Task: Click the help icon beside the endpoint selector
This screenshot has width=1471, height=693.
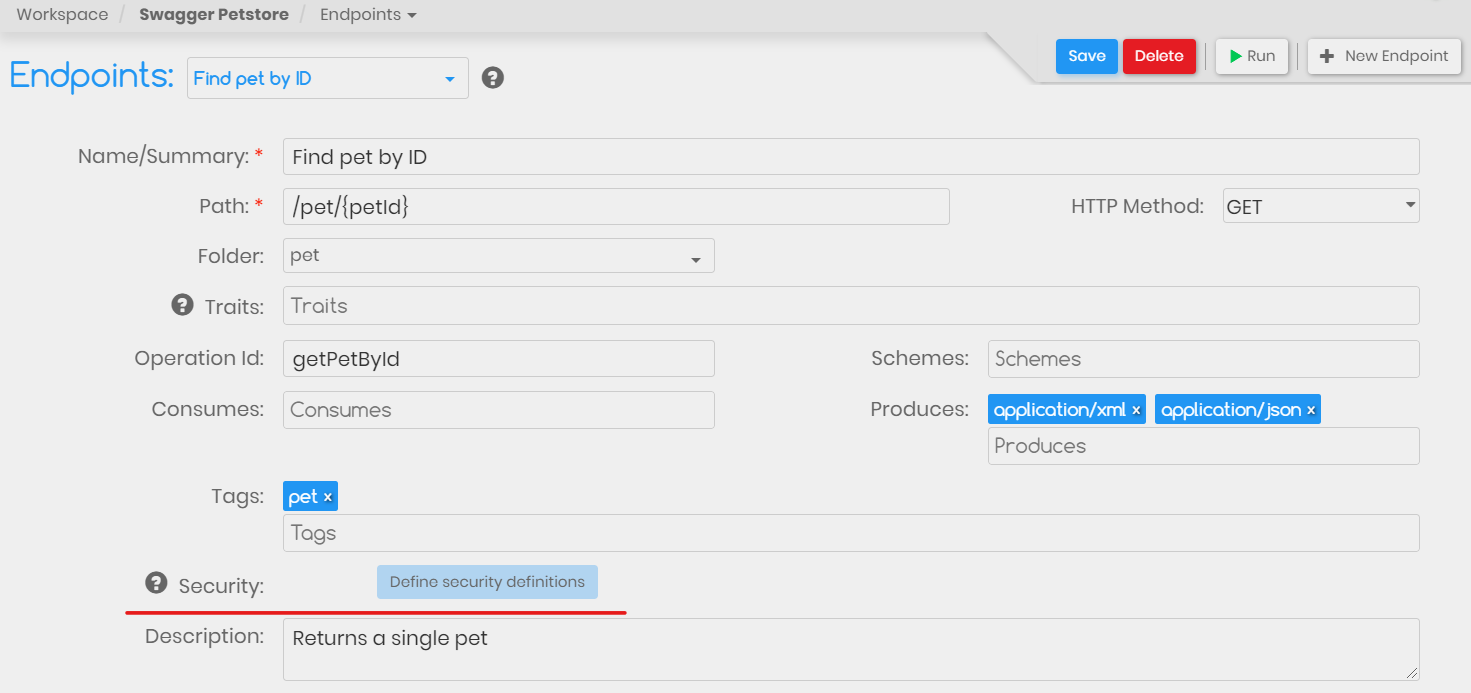Action: point(492,78)
